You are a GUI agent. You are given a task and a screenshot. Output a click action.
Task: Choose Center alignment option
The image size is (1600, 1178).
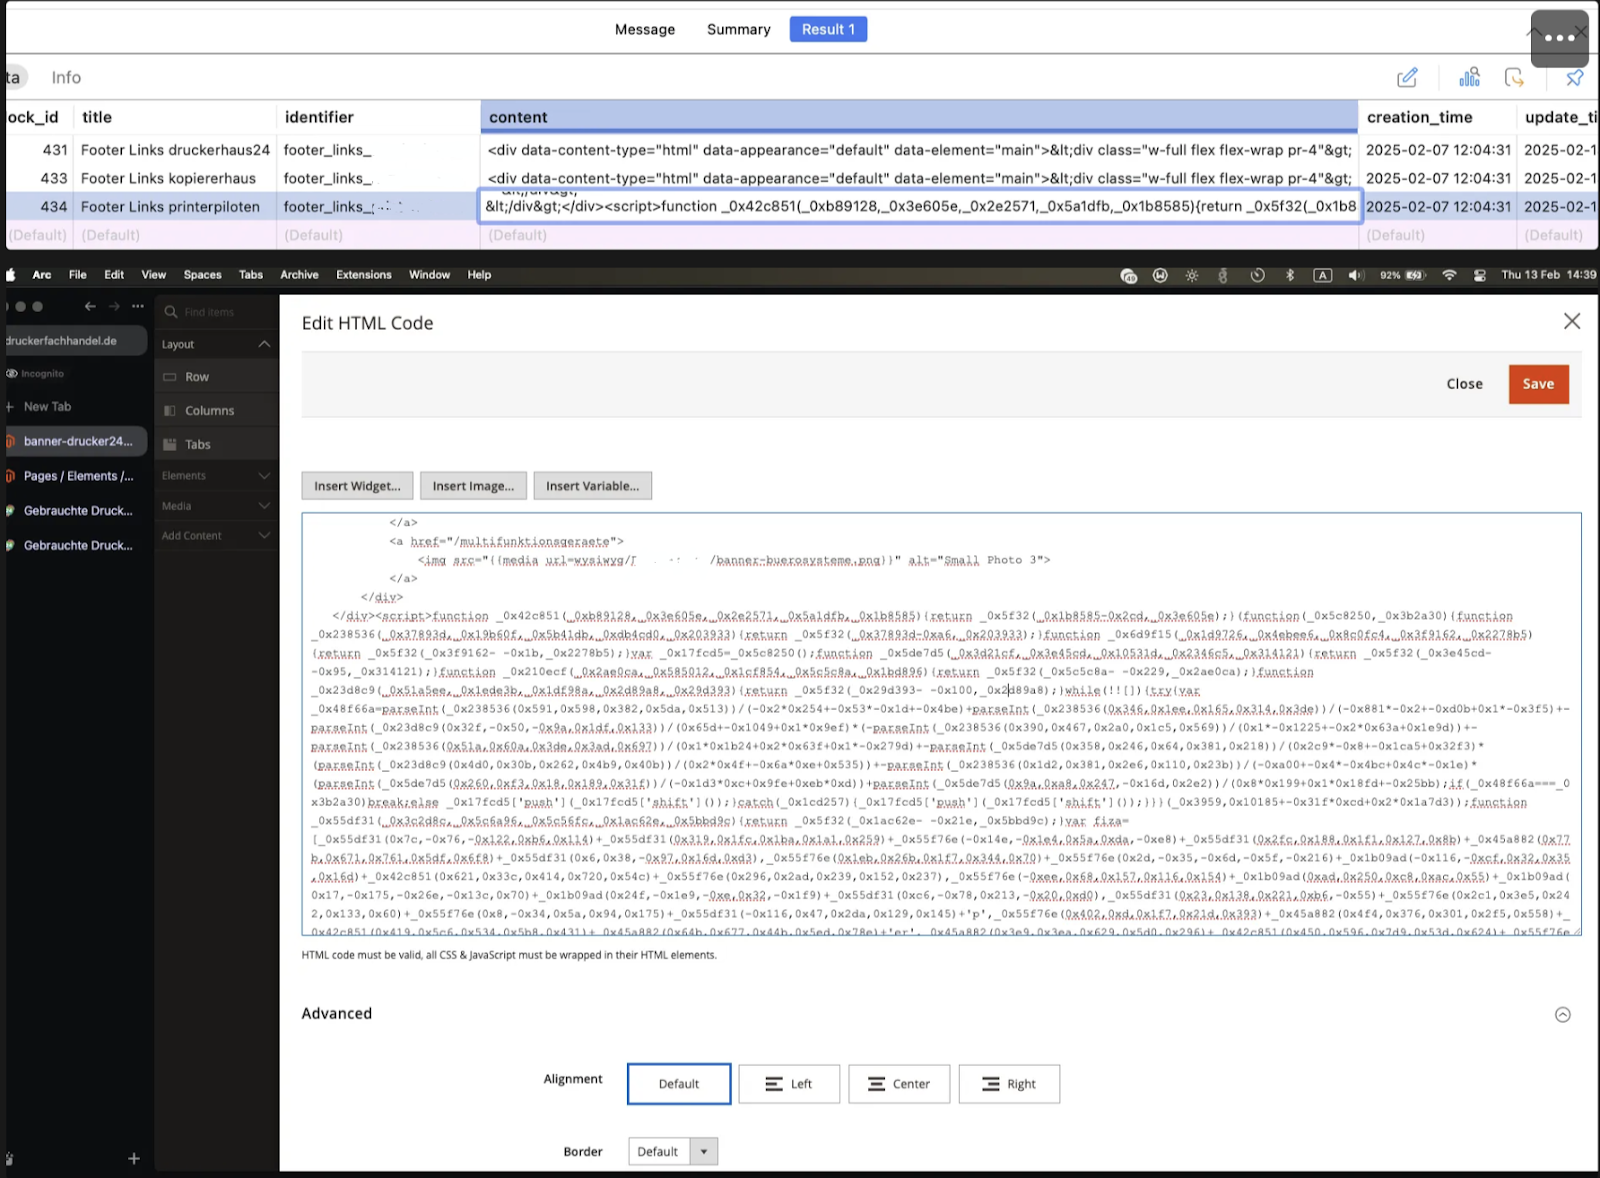[898, 1084]
